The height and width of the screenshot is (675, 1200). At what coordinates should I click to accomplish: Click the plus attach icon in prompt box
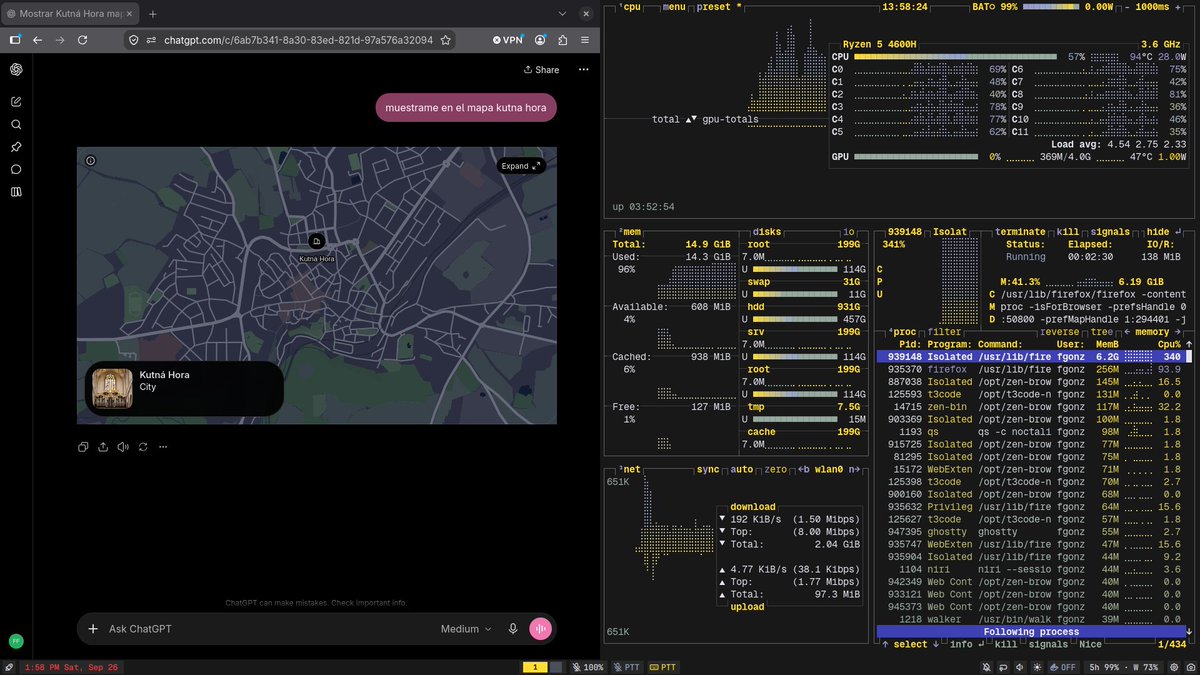pos(93,629)
